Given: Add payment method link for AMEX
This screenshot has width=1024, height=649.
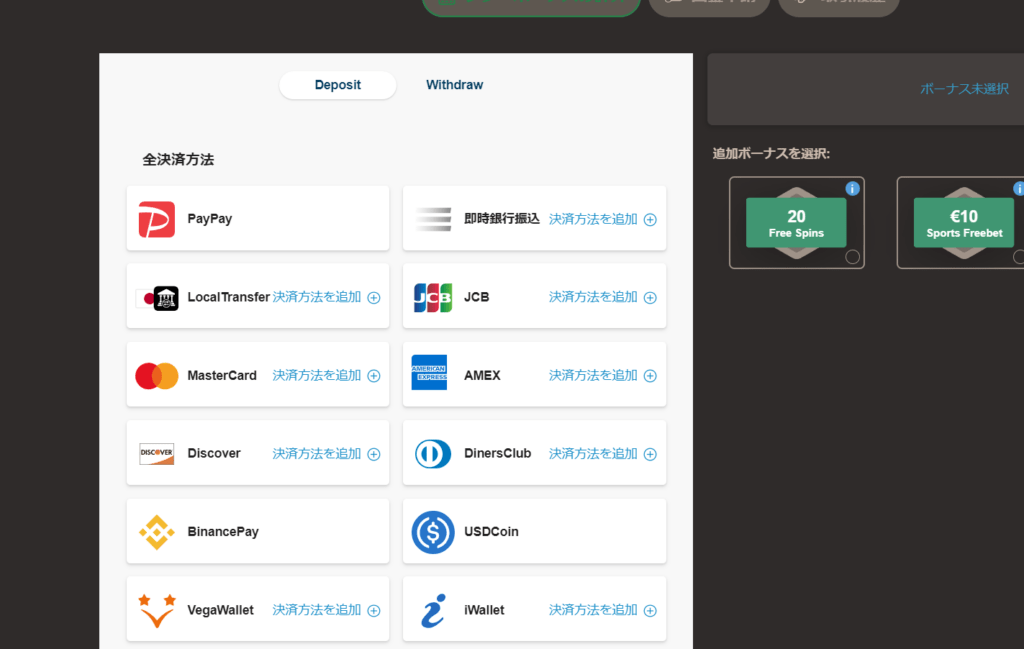Looking at the screenshot, I should pos(593,375).
